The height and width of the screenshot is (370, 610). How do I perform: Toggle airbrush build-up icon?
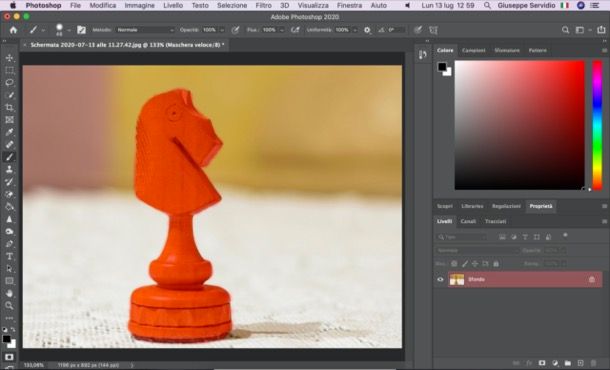pos(295,30)
